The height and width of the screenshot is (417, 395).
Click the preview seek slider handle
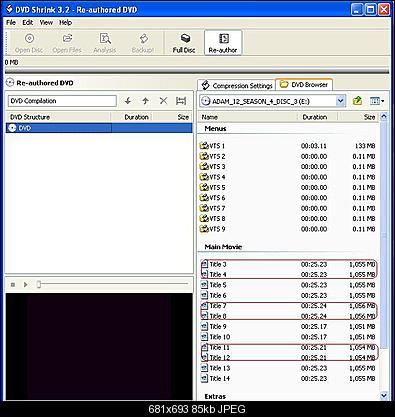39,284
